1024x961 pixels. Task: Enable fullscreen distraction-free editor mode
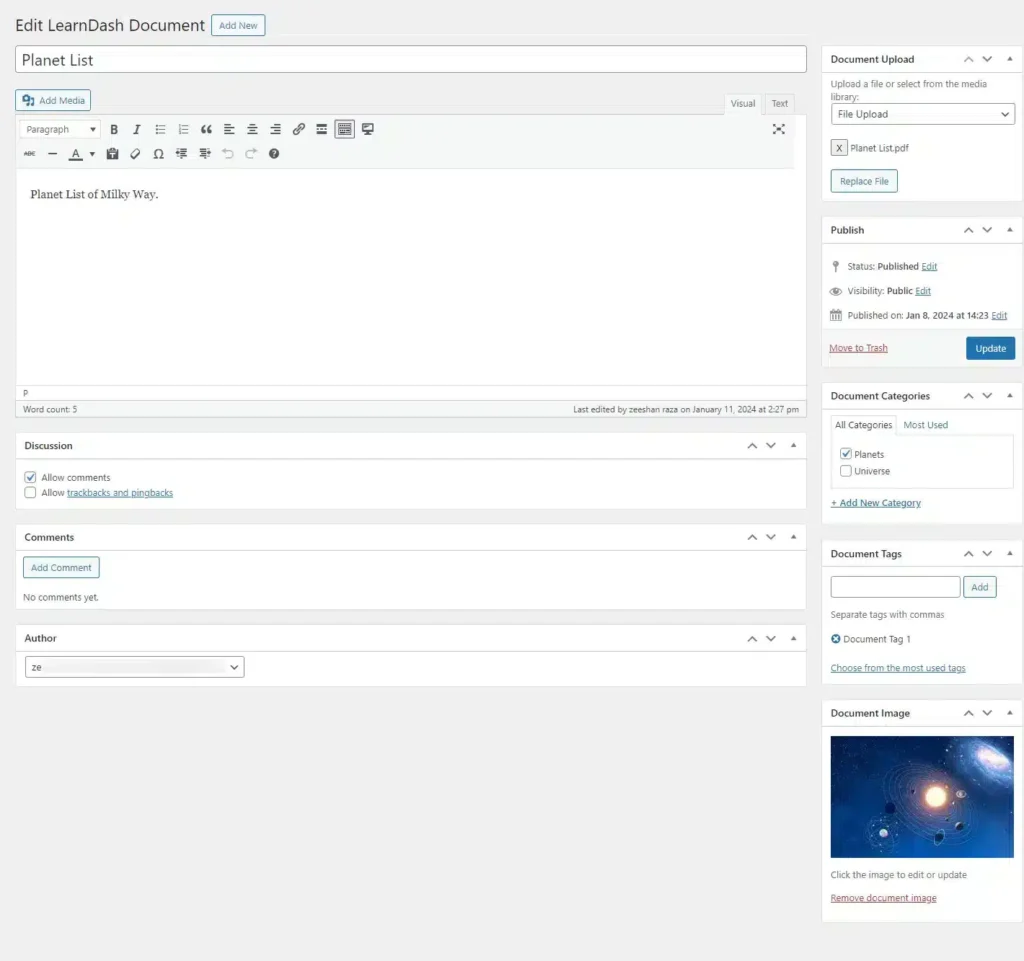(x=778, y=129)
